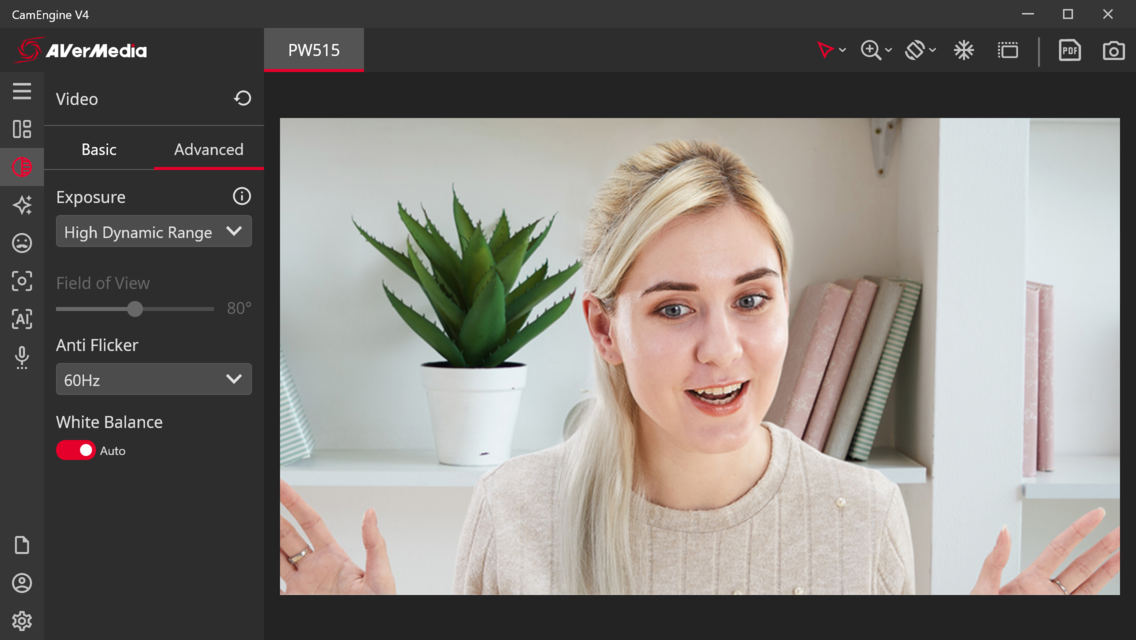Maximize the CamEngine window

click(1068, 14)
